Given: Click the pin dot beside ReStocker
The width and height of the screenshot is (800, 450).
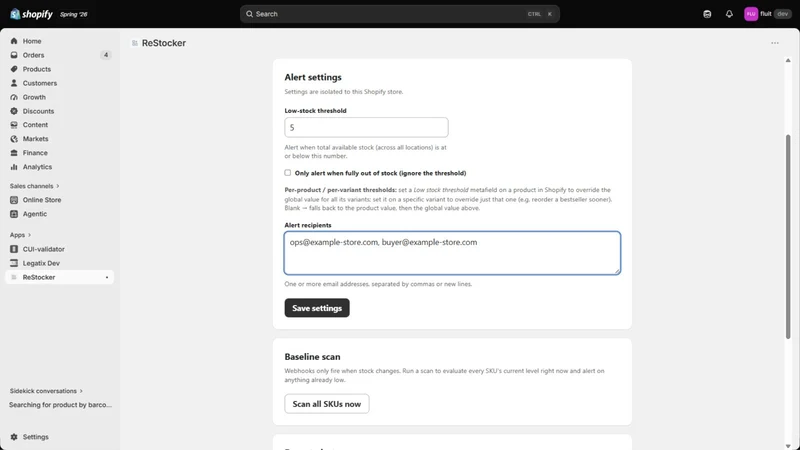Looking at the screenshot, I should point(107,278).
